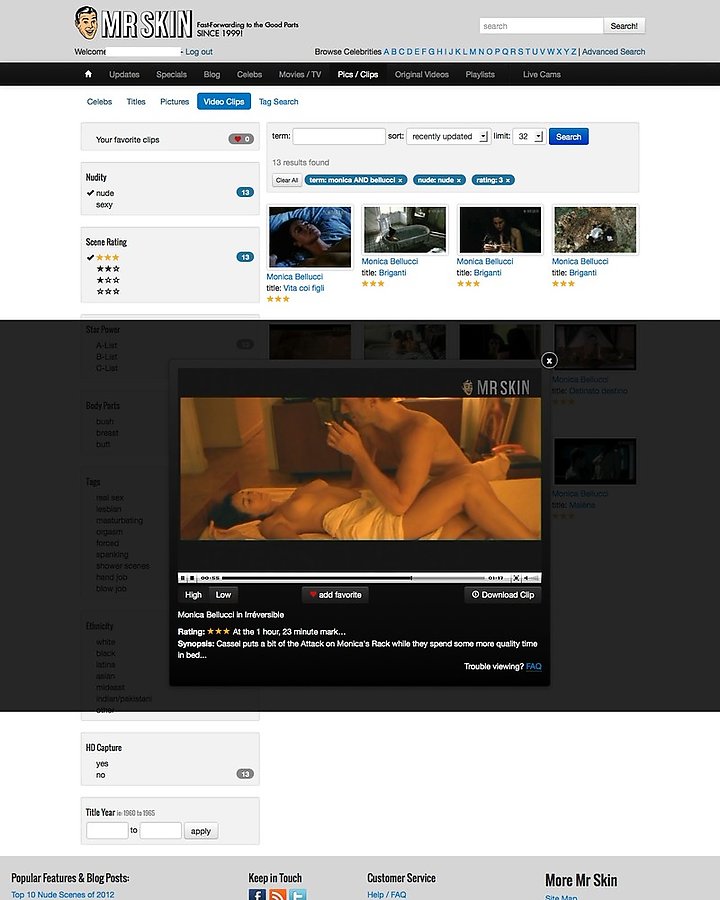The height and width of the screenshot is (900, 720).
Task: Mute the video with the speaker icon
Action: click(526, 578)
